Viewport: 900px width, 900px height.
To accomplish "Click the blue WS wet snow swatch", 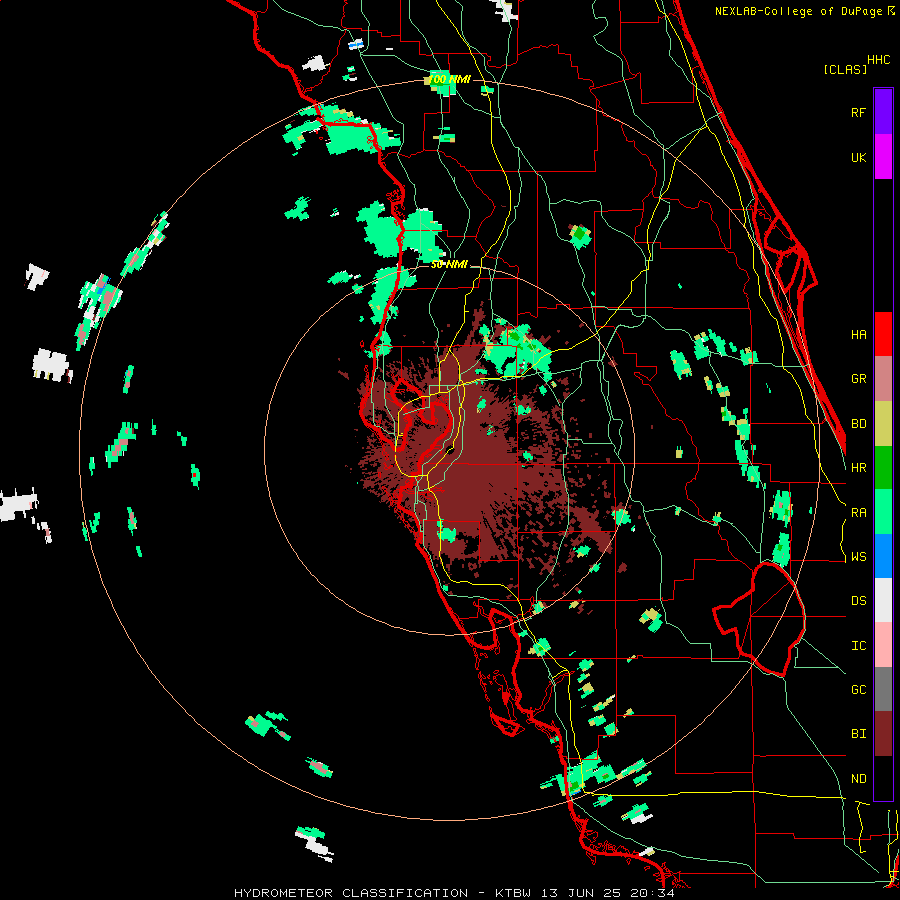I will click(883, 556).
